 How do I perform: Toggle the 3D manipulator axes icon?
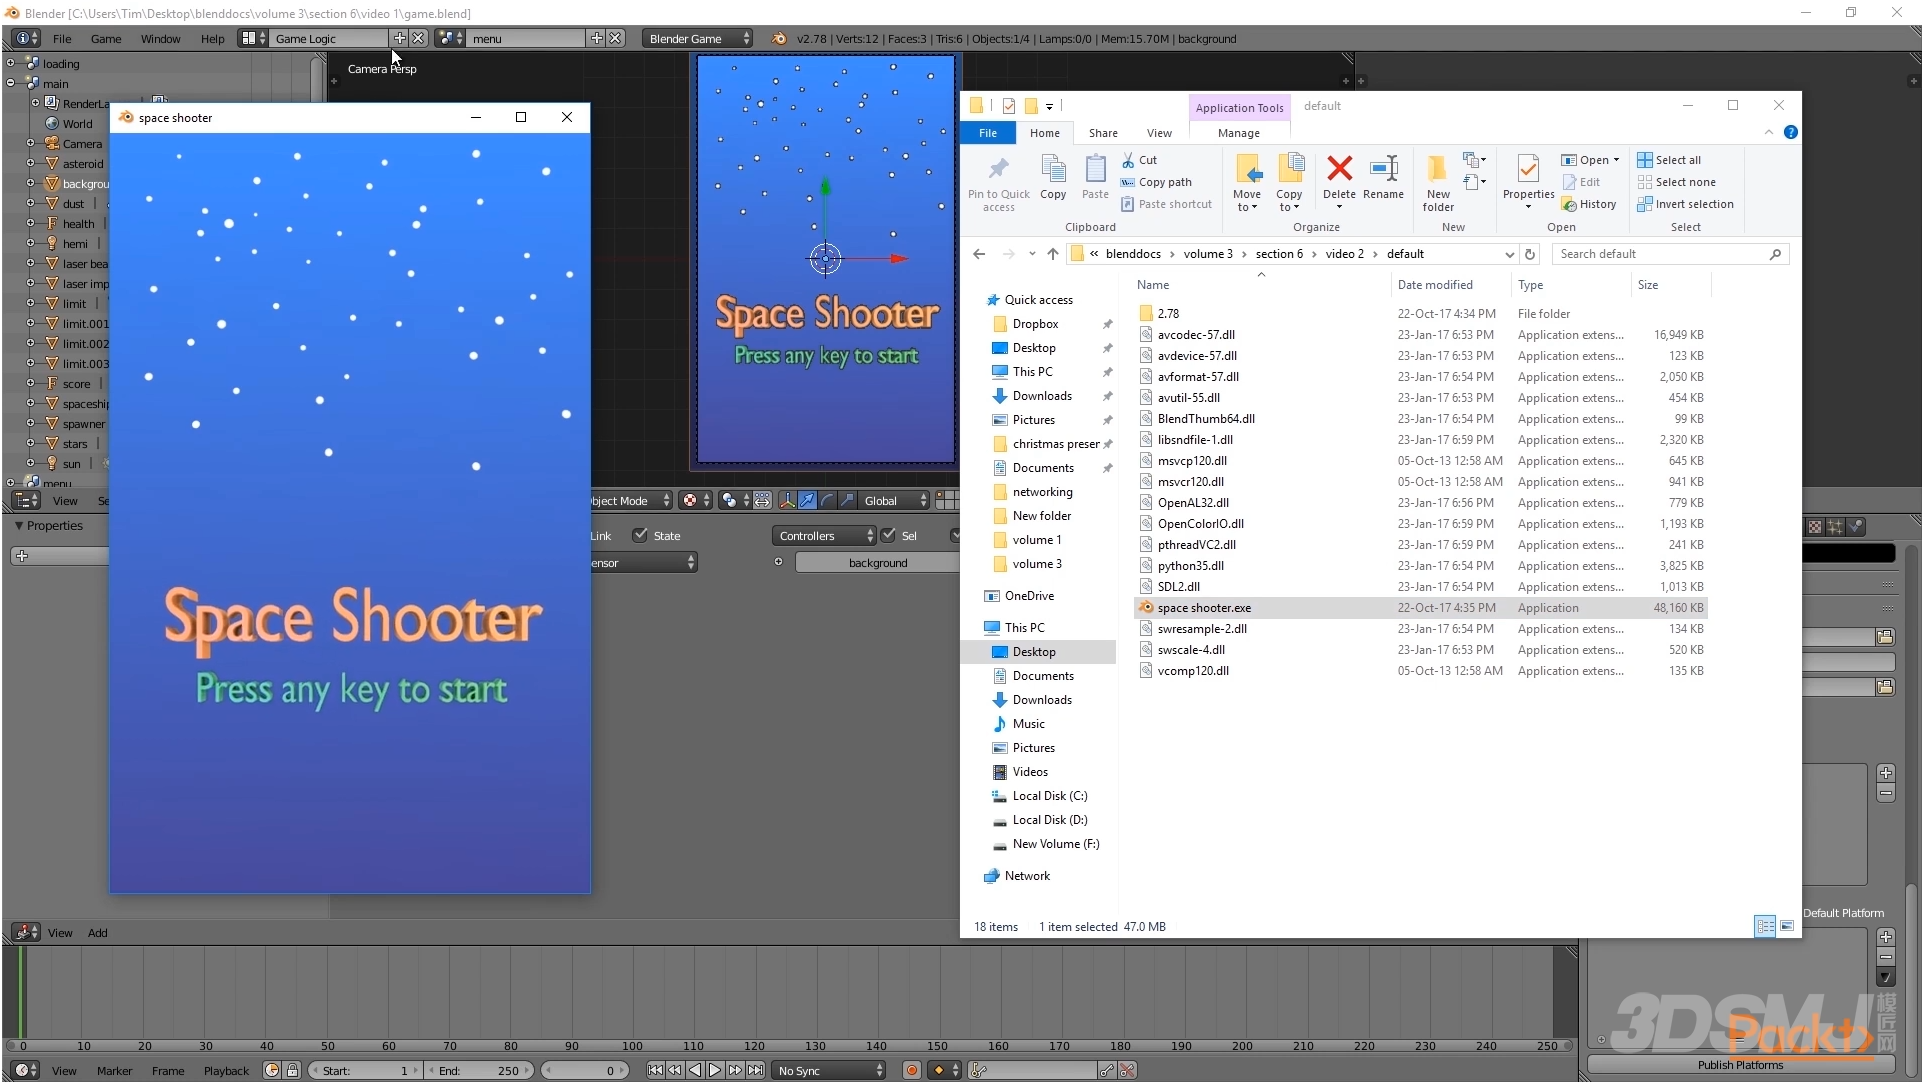point(787,500)
